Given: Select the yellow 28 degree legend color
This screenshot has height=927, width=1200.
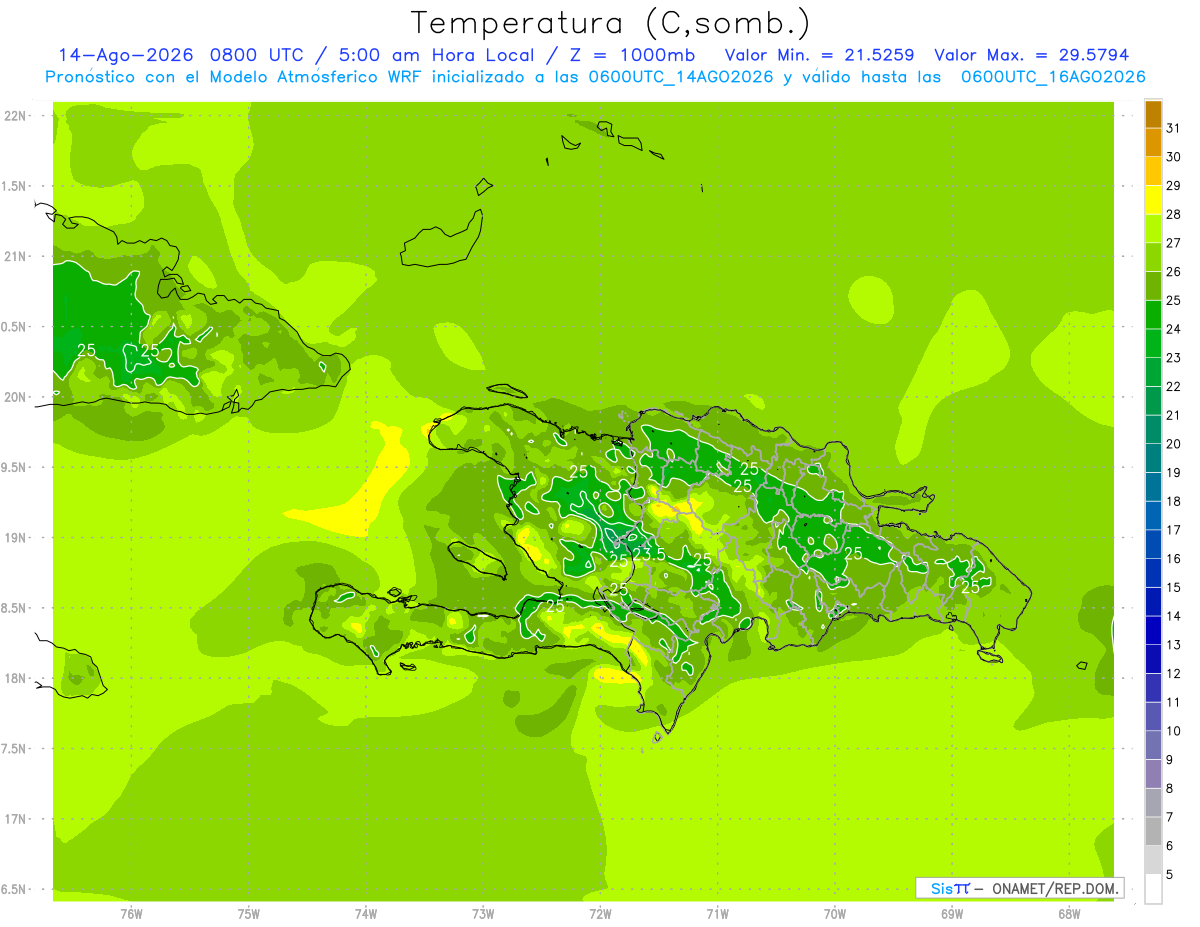Looking at the screenshot, I should (1153, 200).
